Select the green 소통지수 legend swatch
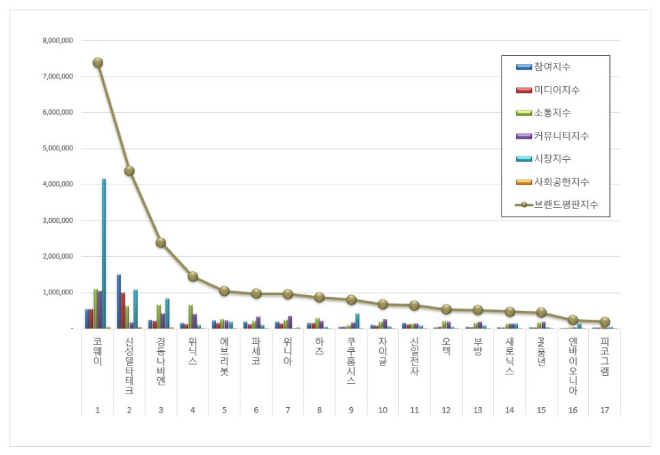The height and width of the screenshot is (455, 660). [523, 113]
